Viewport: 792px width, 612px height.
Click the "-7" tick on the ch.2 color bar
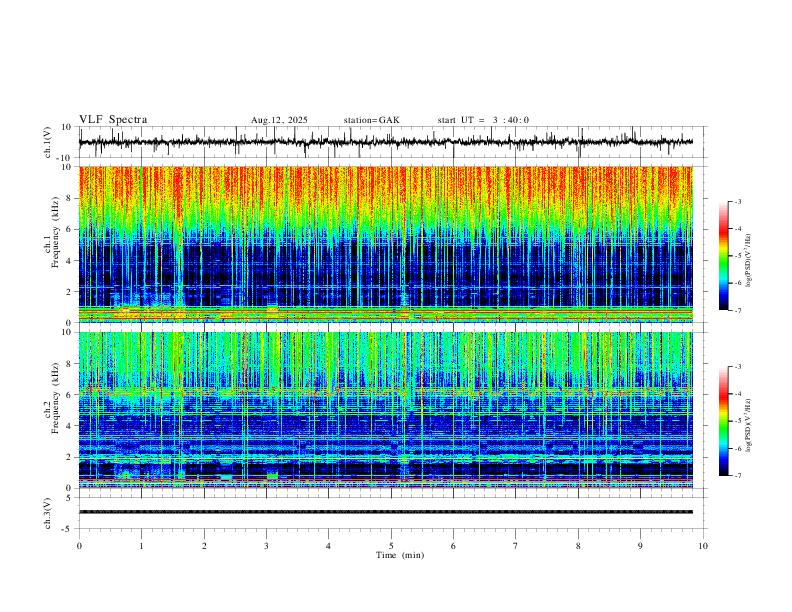(x=737, y=476)
